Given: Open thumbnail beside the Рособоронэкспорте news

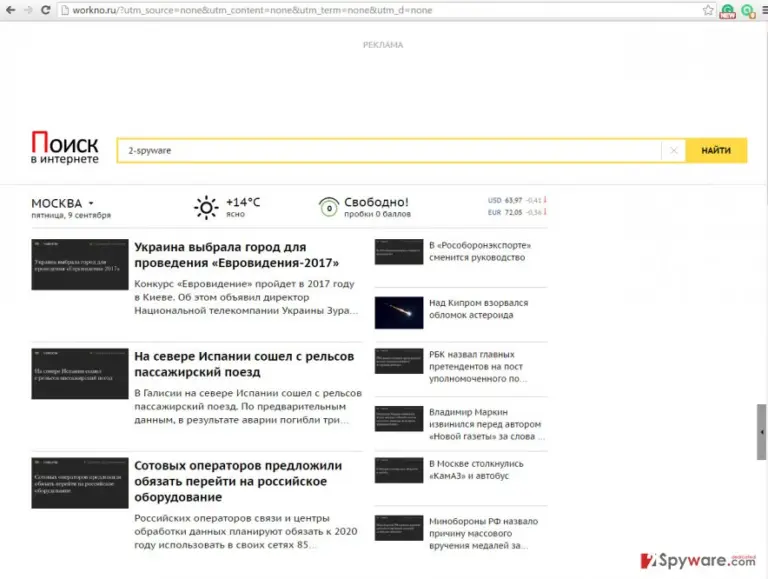Looking at the screenshot, I should pyautogui.click(x=399, y=252).
